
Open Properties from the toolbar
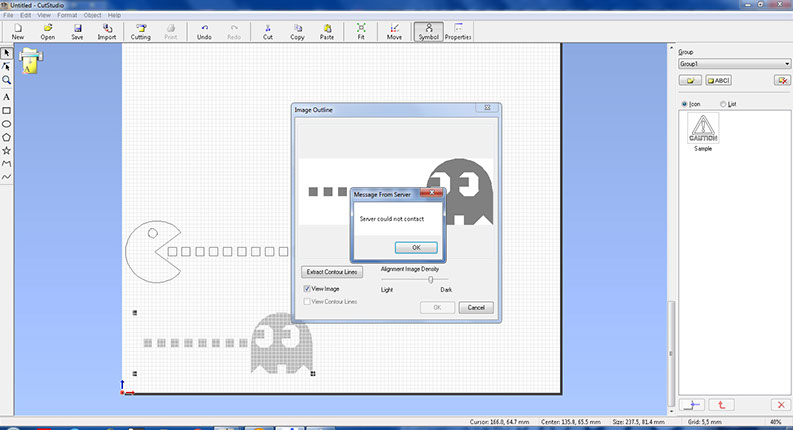(x=458, y=31)
